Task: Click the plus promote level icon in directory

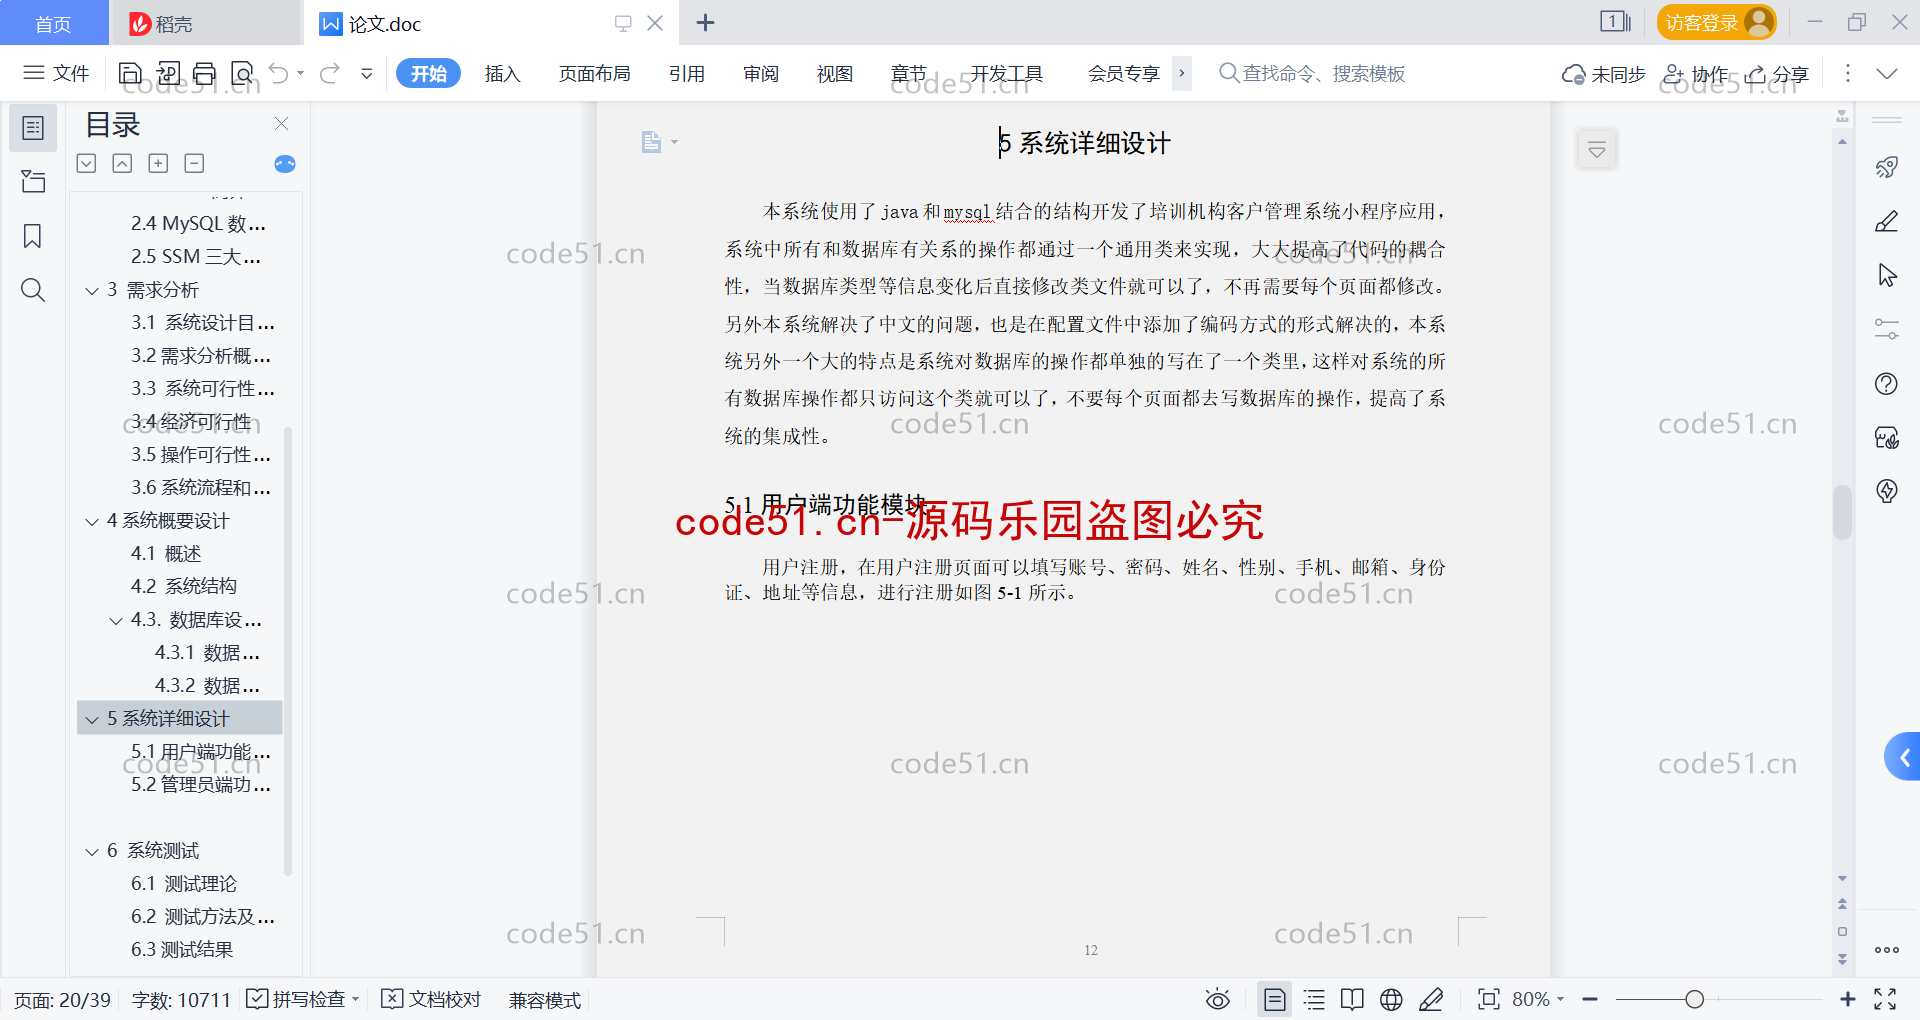Action: click(x=158, y=163)
